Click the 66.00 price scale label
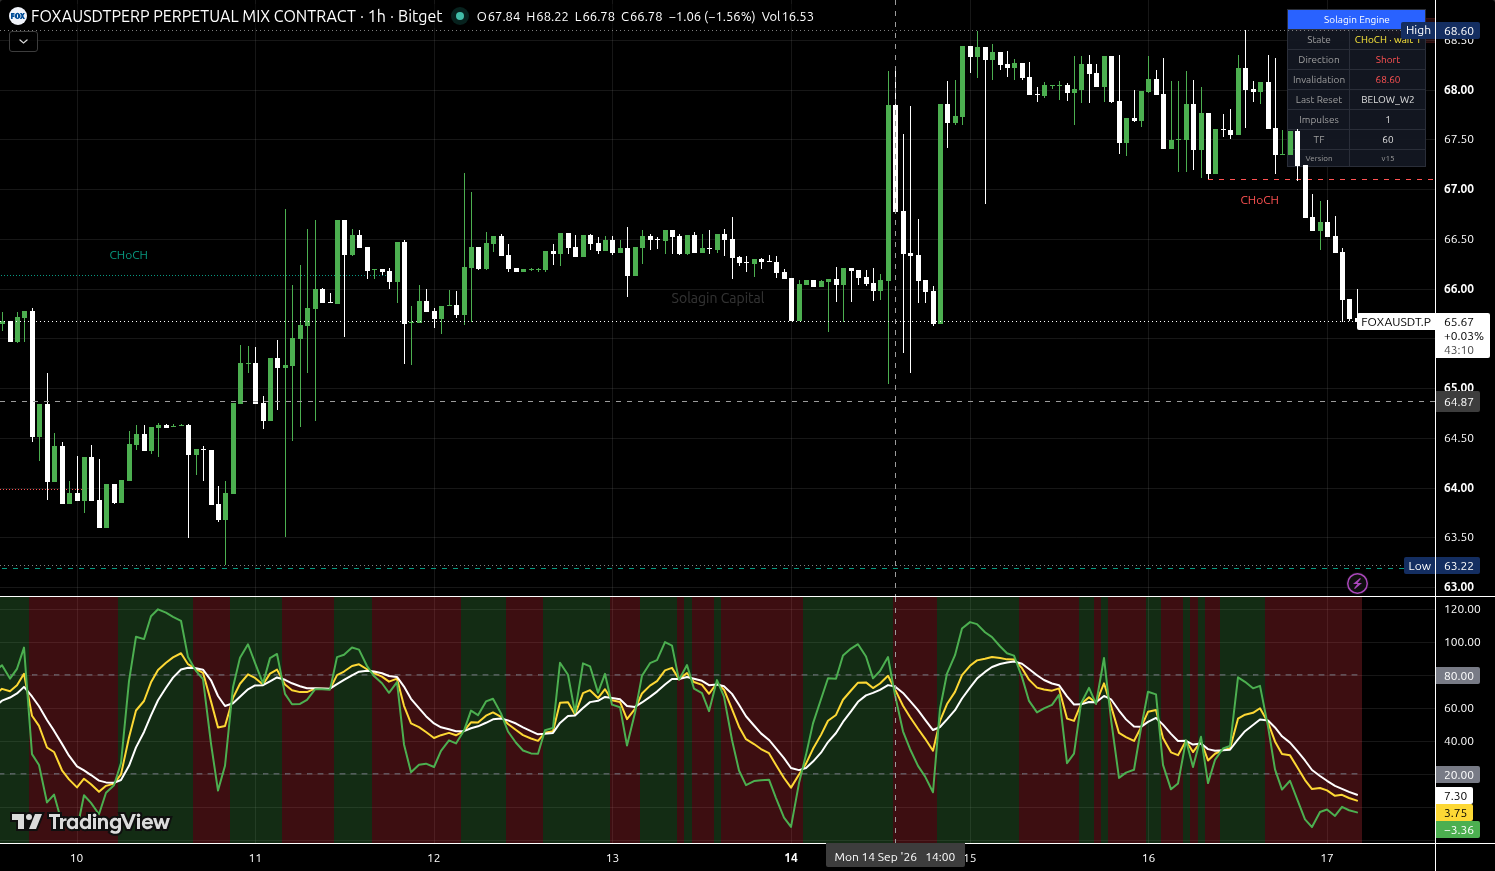 (x=1458, y=289)
